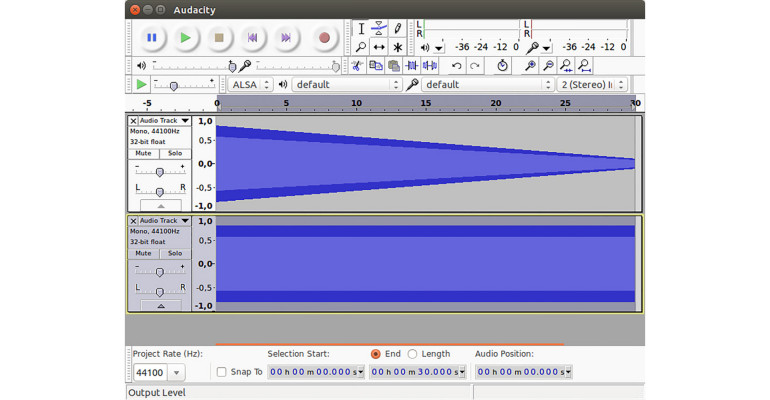Skip to start of project
770x400 pixels.
click(x=252, y=38)
